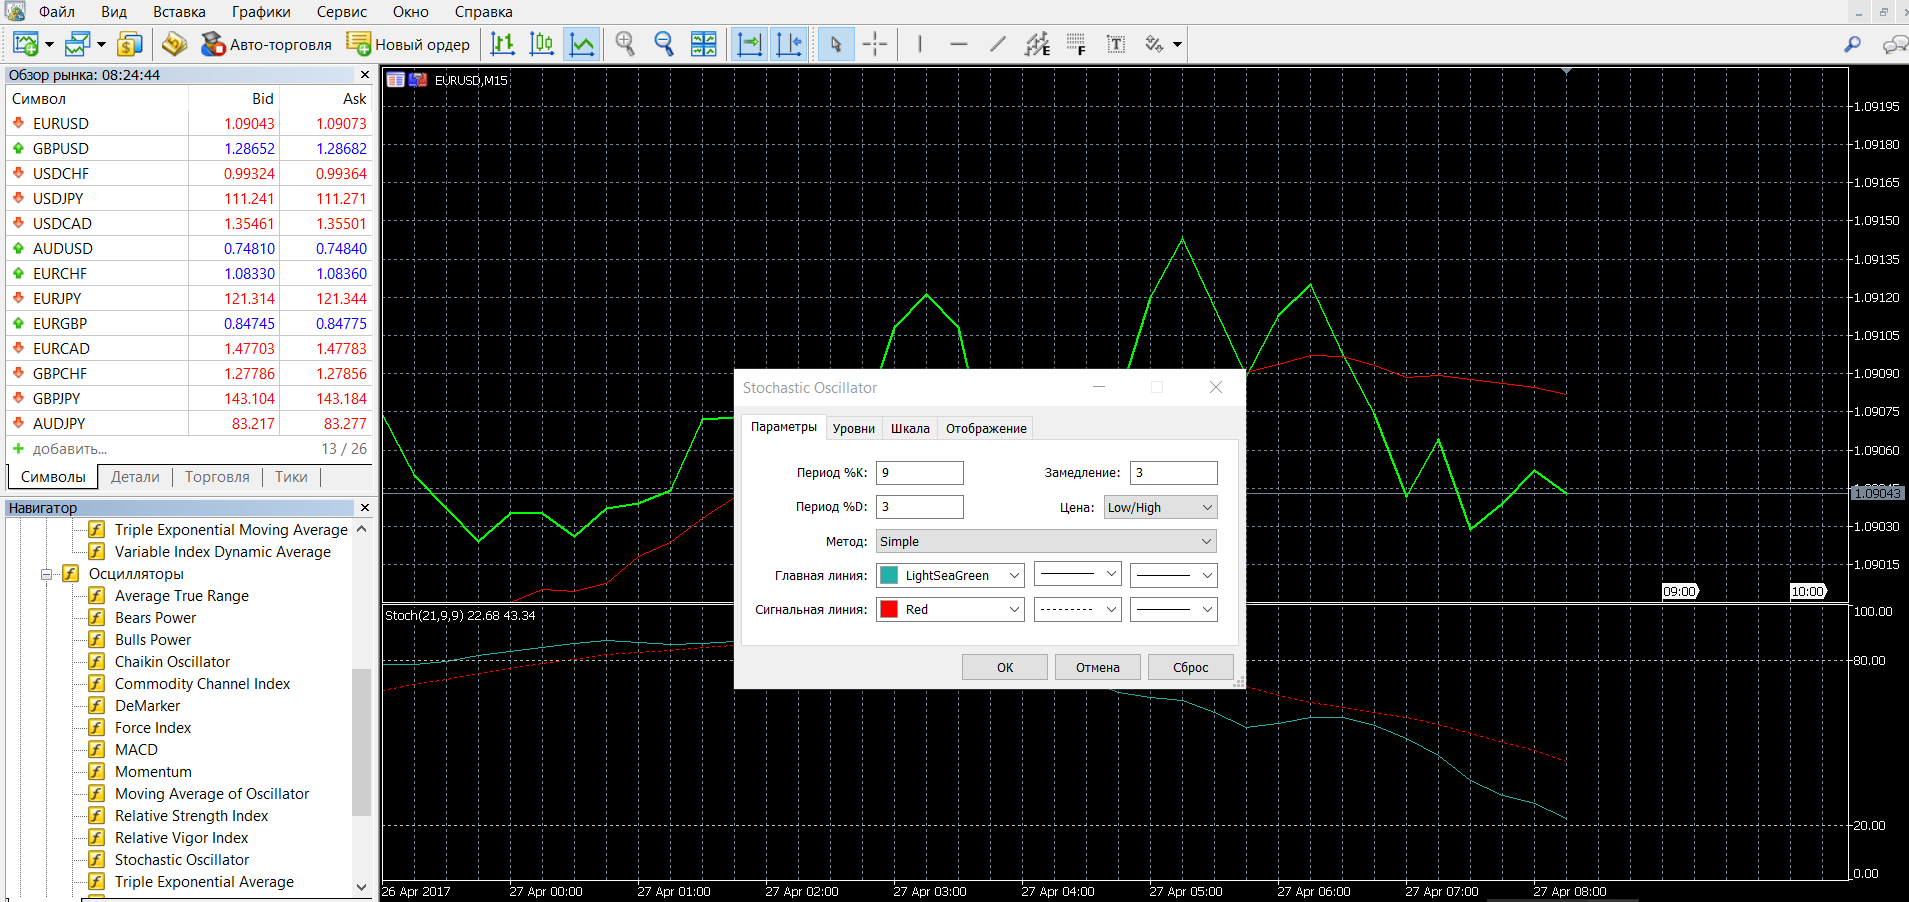
Task: Click добавить… to add a symbol
Action: 70,449
